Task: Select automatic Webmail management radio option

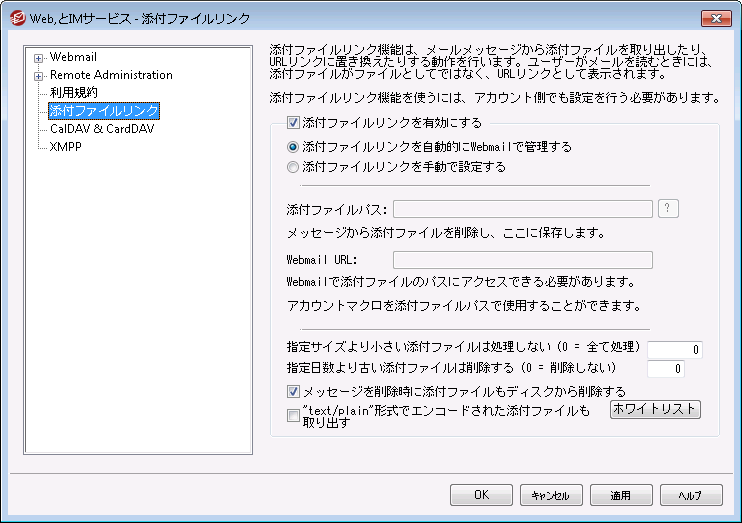Action: tap(293, 147)
